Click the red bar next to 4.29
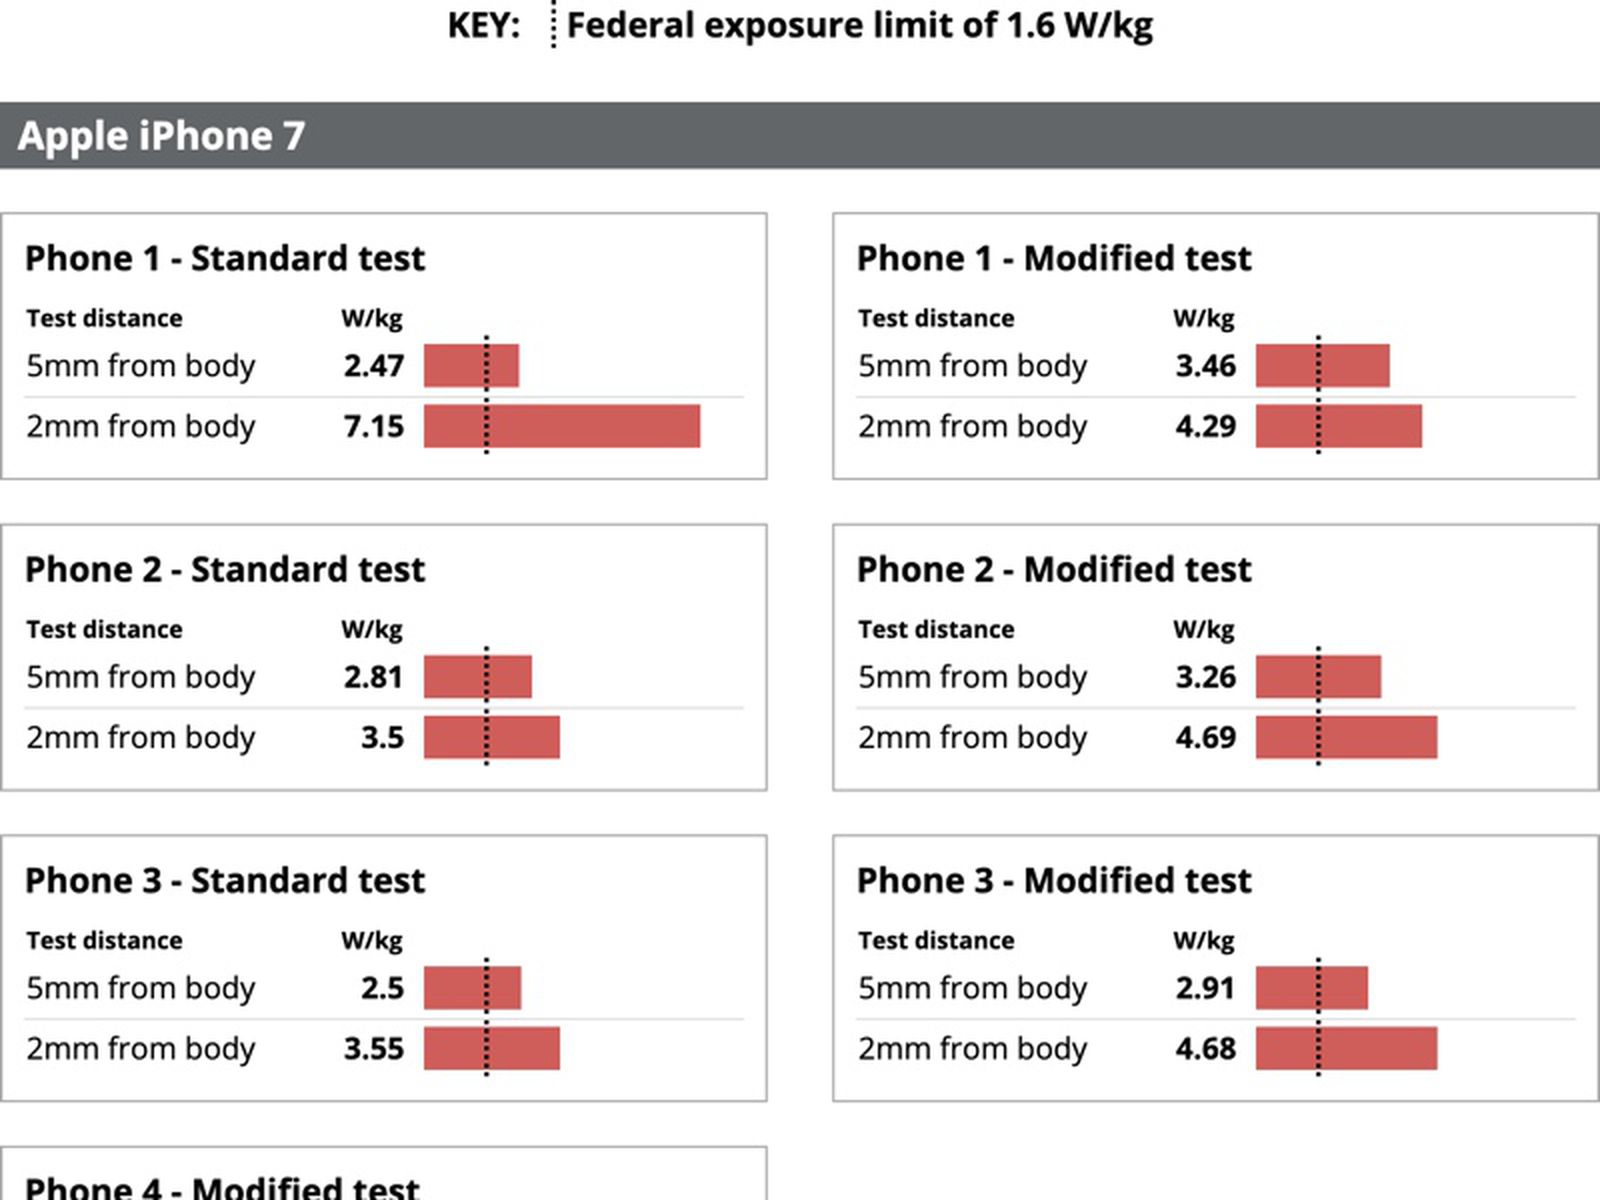1600x1200 pixels. 1338,426
